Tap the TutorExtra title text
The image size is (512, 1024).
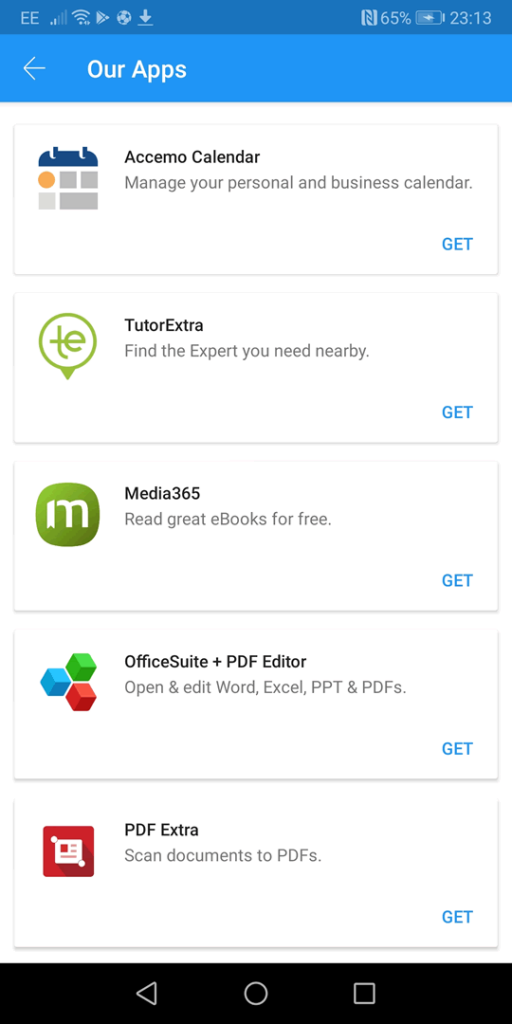(x=164, y=325)
